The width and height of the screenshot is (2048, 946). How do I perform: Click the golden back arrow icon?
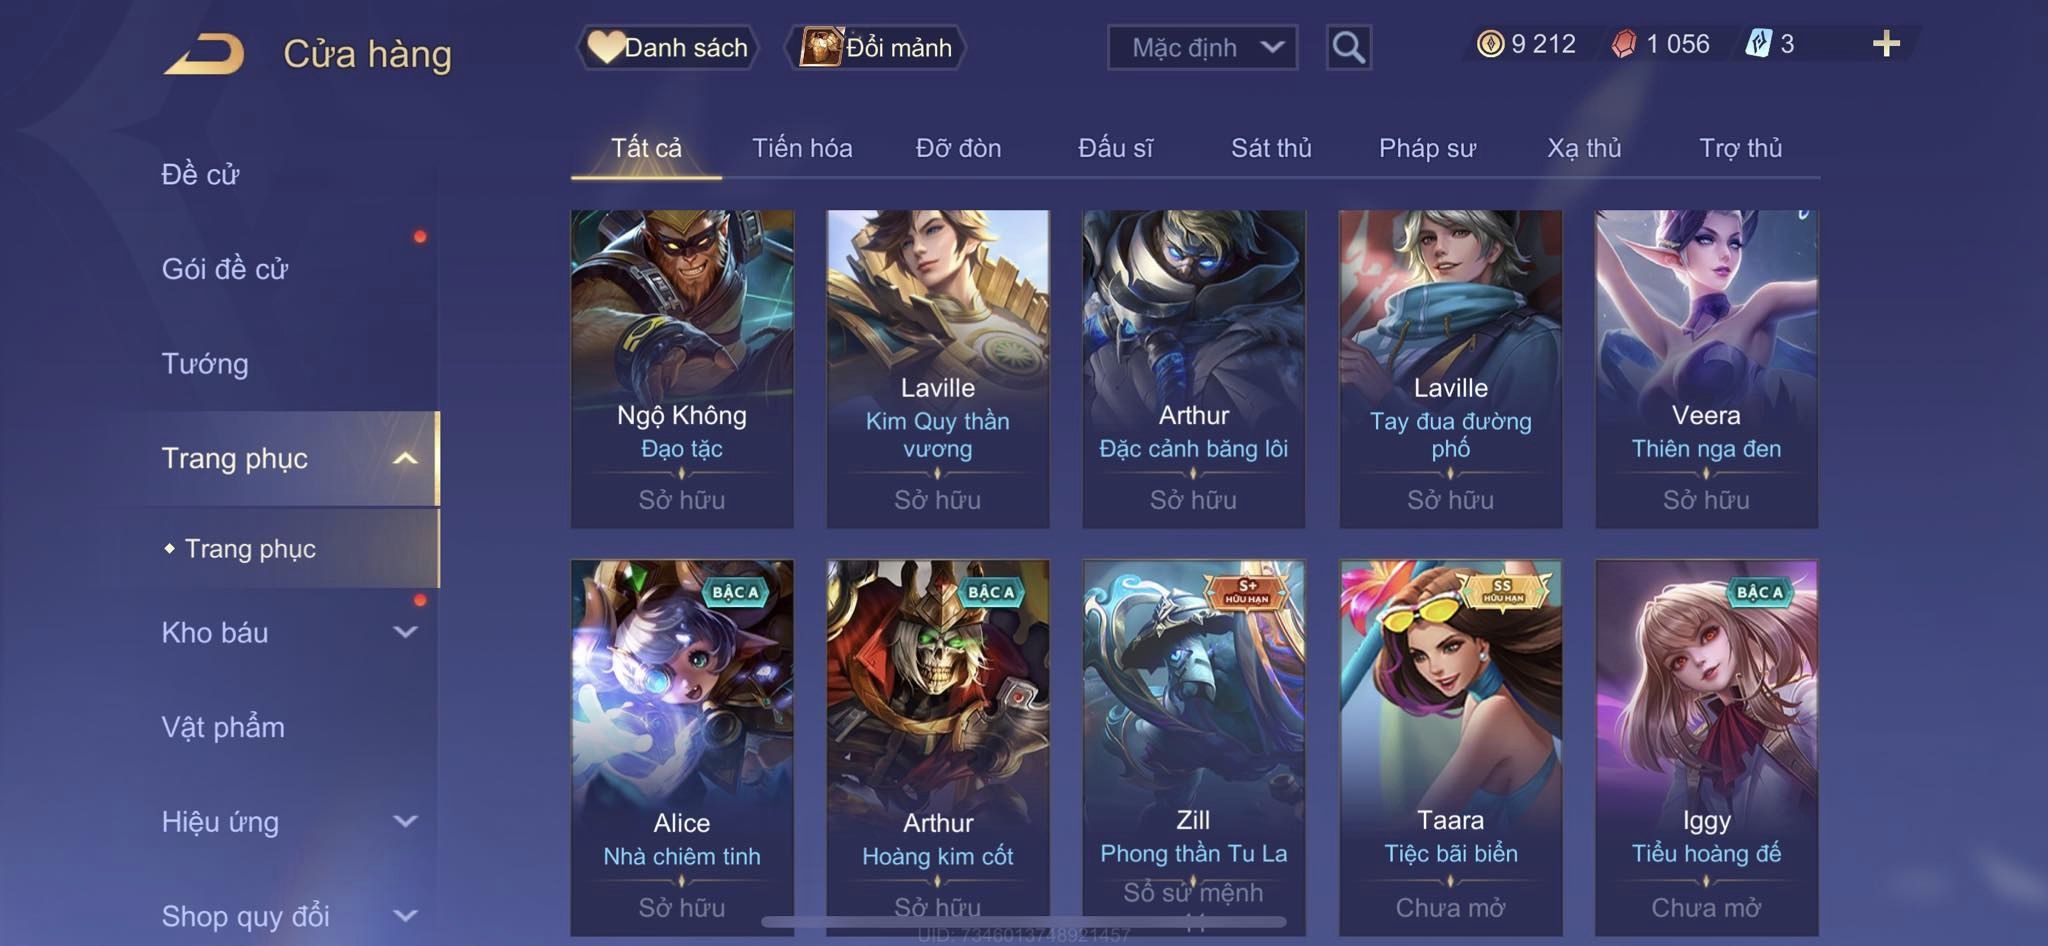[x=205, y=54]
